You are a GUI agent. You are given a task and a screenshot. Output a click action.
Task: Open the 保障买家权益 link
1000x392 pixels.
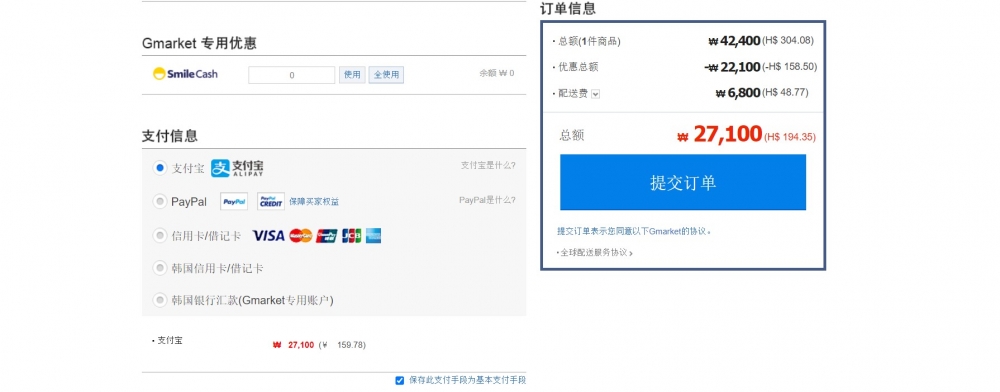(314, 201)
